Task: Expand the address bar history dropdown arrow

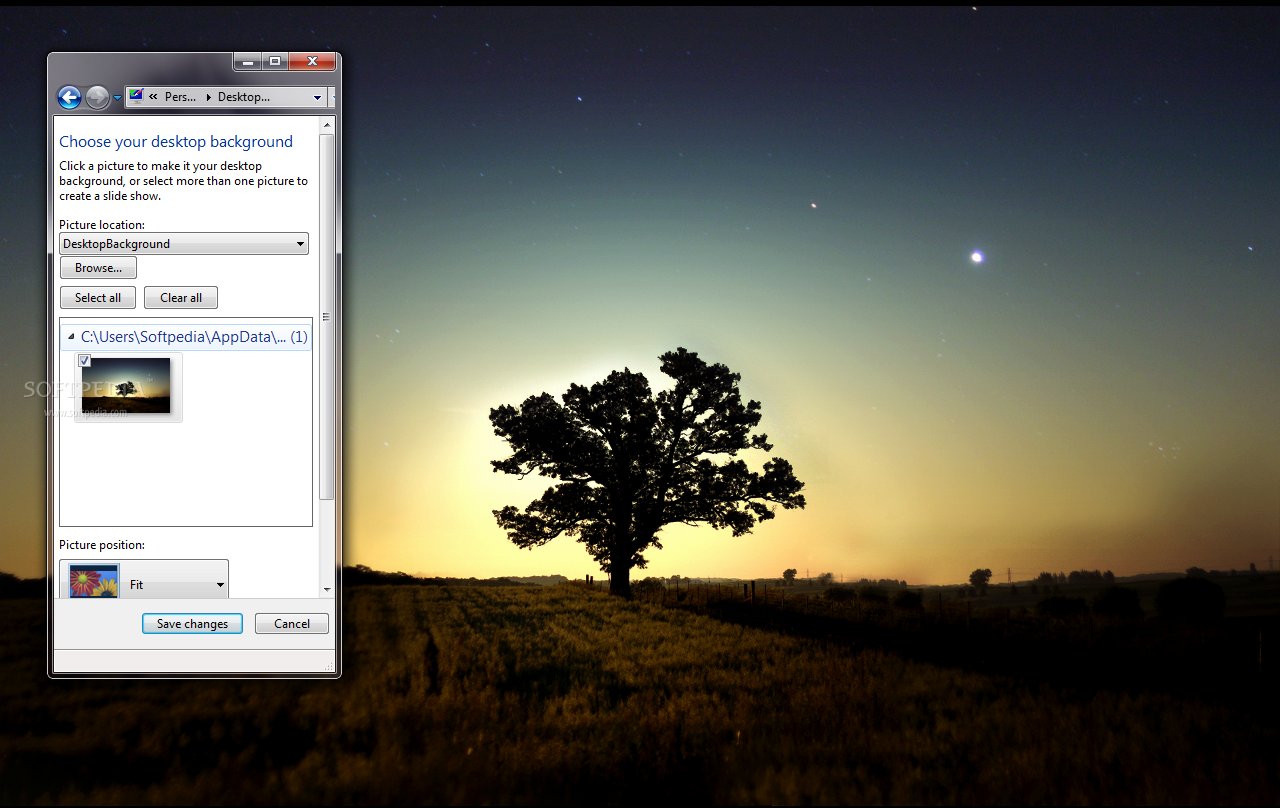Action: (x=318, y=98)
